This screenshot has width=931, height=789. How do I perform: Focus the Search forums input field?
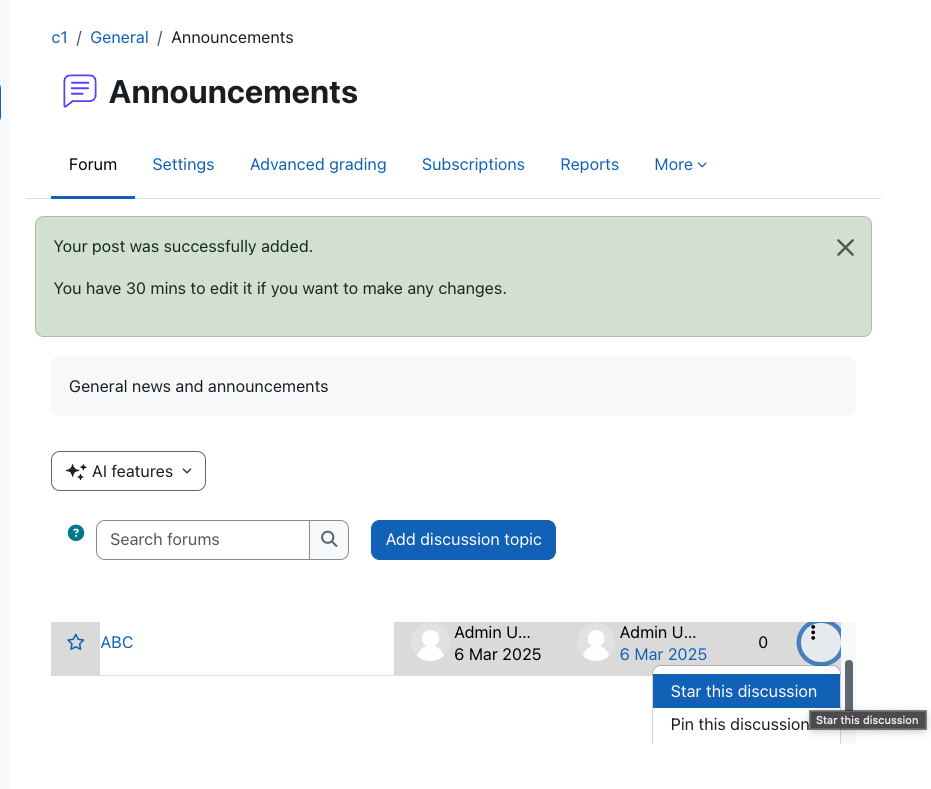tap(203, 540)
